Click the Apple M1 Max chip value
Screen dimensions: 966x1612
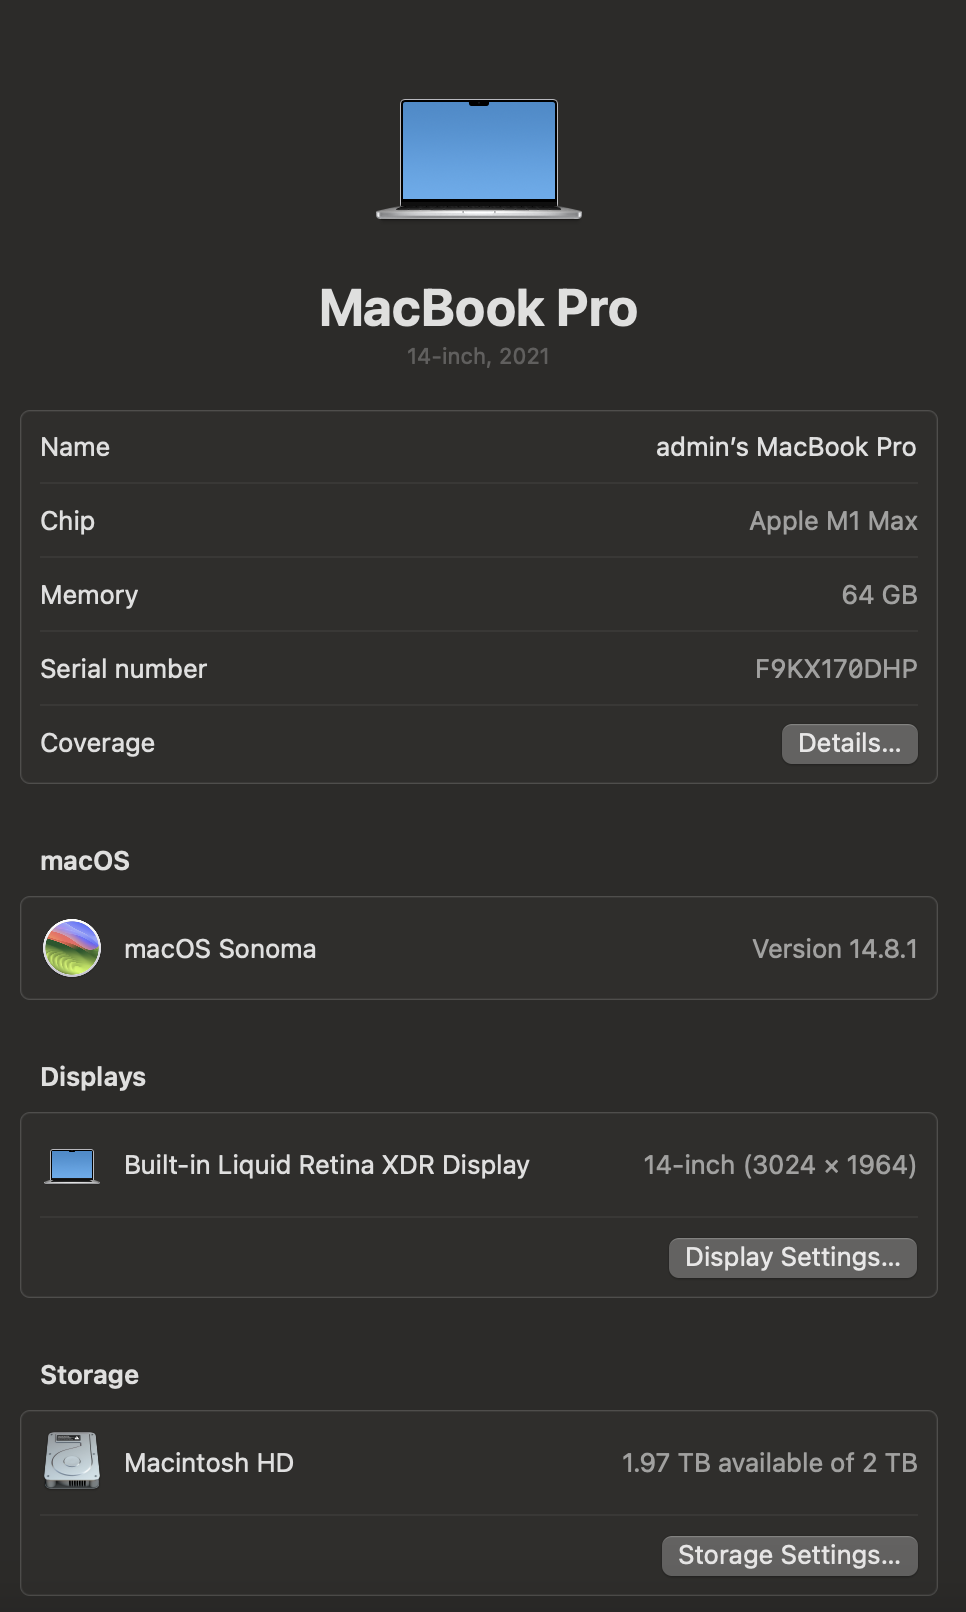point(832,521)
